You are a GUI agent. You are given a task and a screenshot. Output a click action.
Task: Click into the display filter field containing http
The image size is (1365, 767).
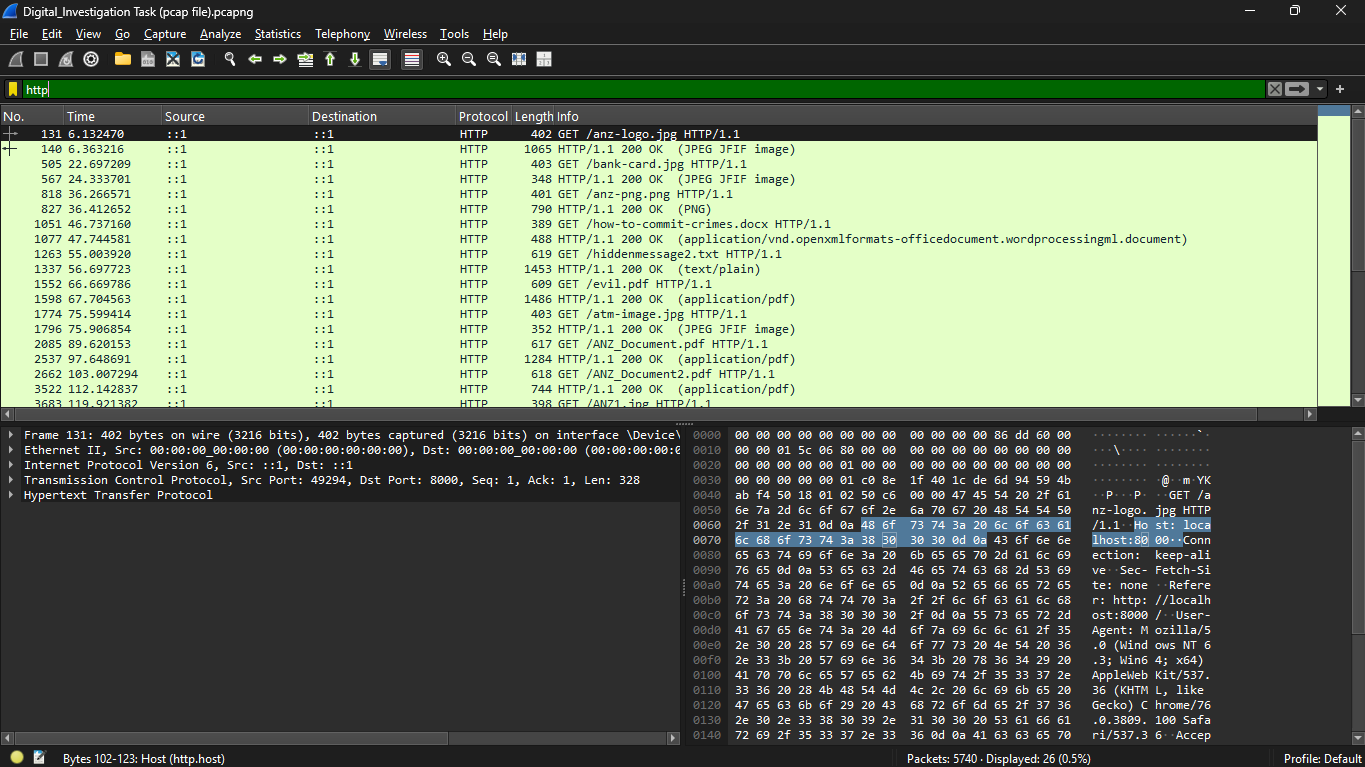coord(644,89)
